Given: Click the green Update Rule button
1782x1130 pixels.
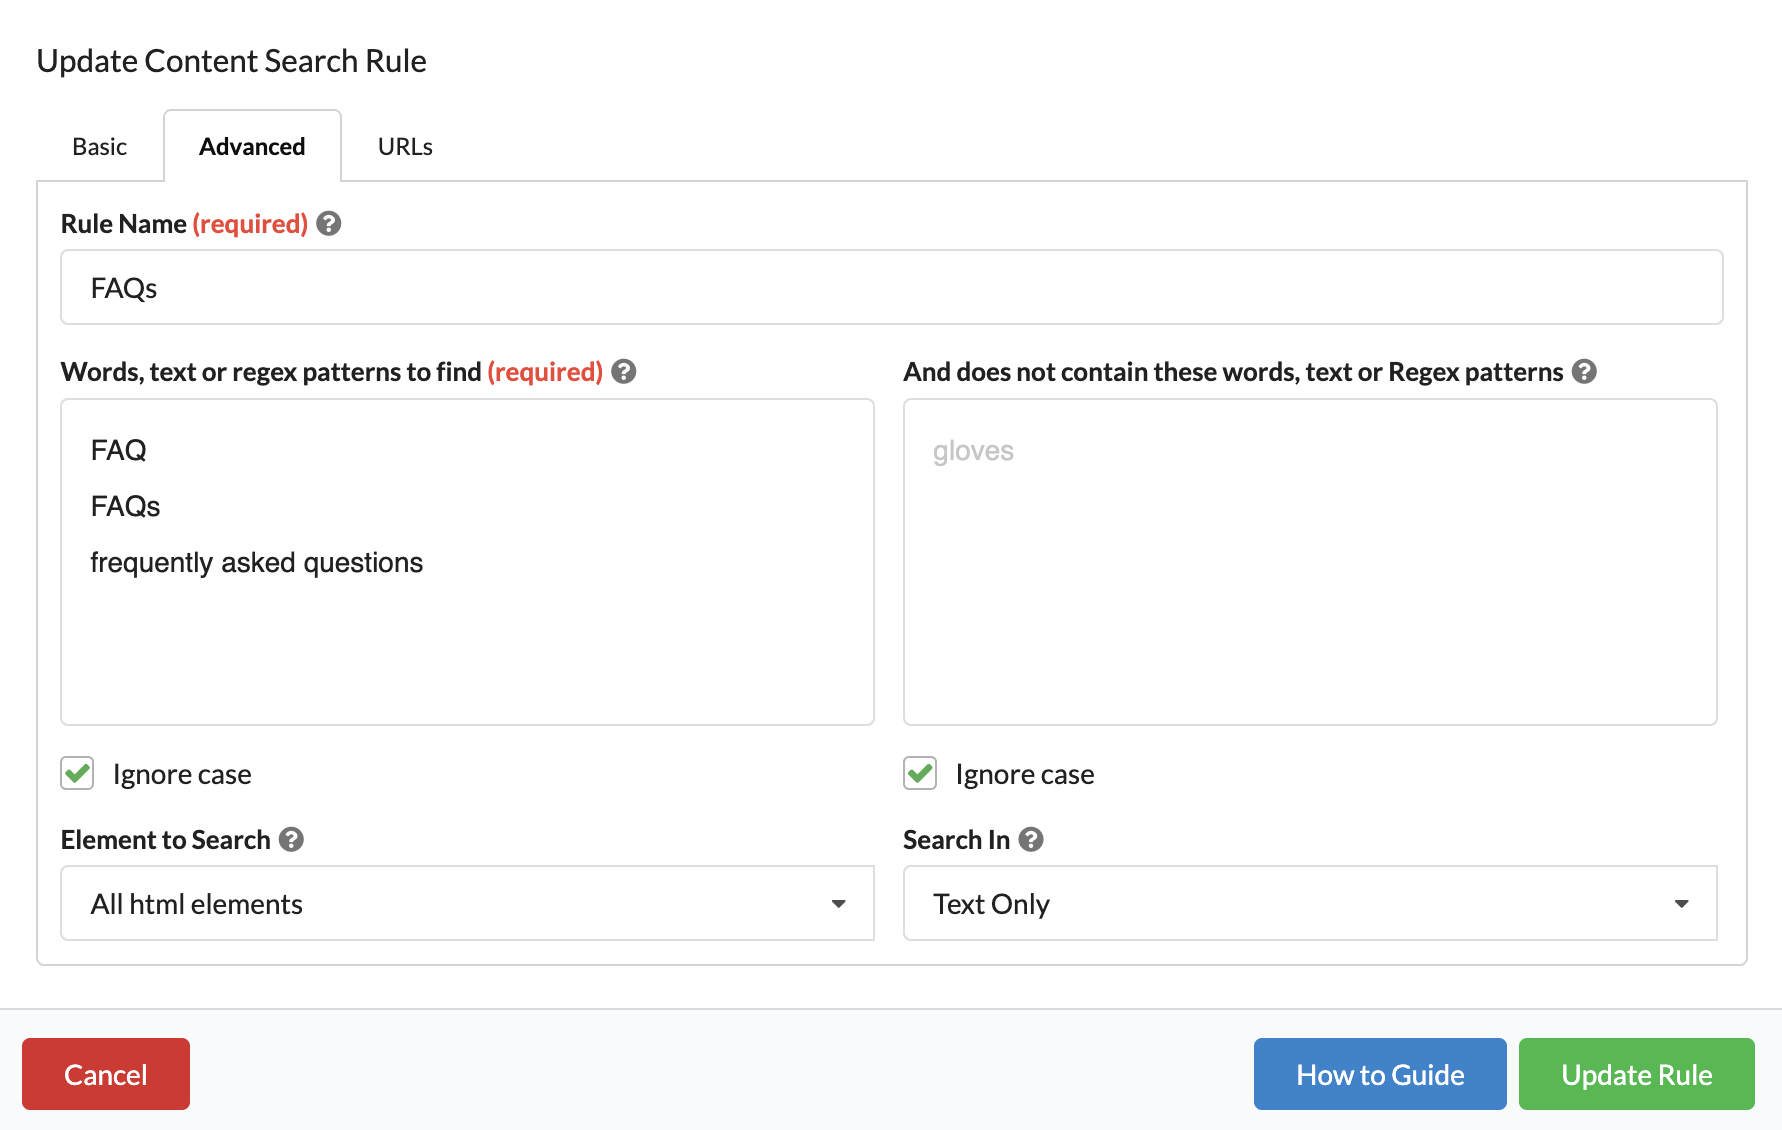Looking at the screenshot, I should click(x=1637, y=1074).
